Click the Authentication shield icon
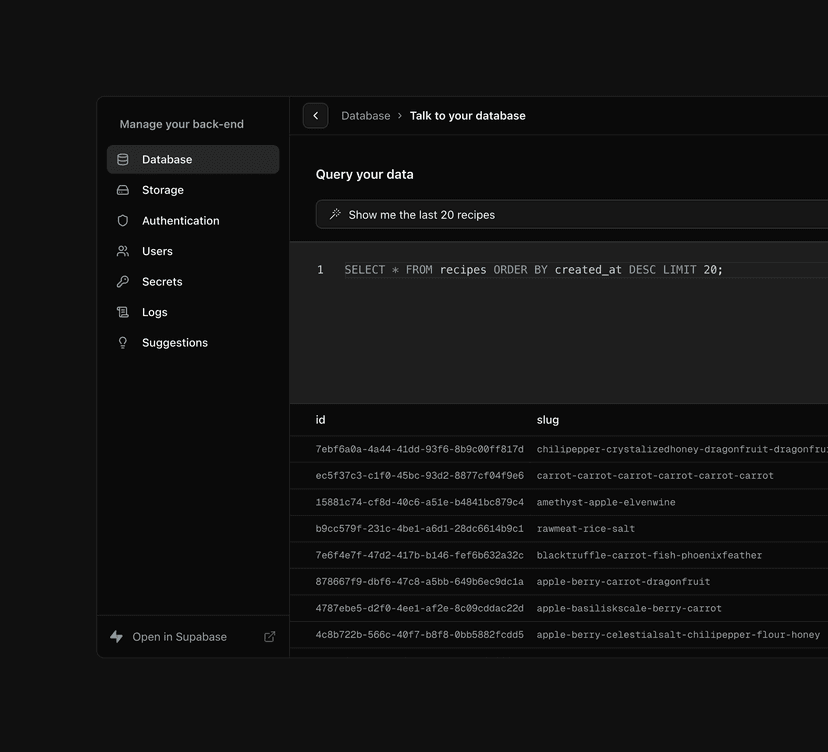The width and height of the screenshot is (828, 752). point(123,220)
